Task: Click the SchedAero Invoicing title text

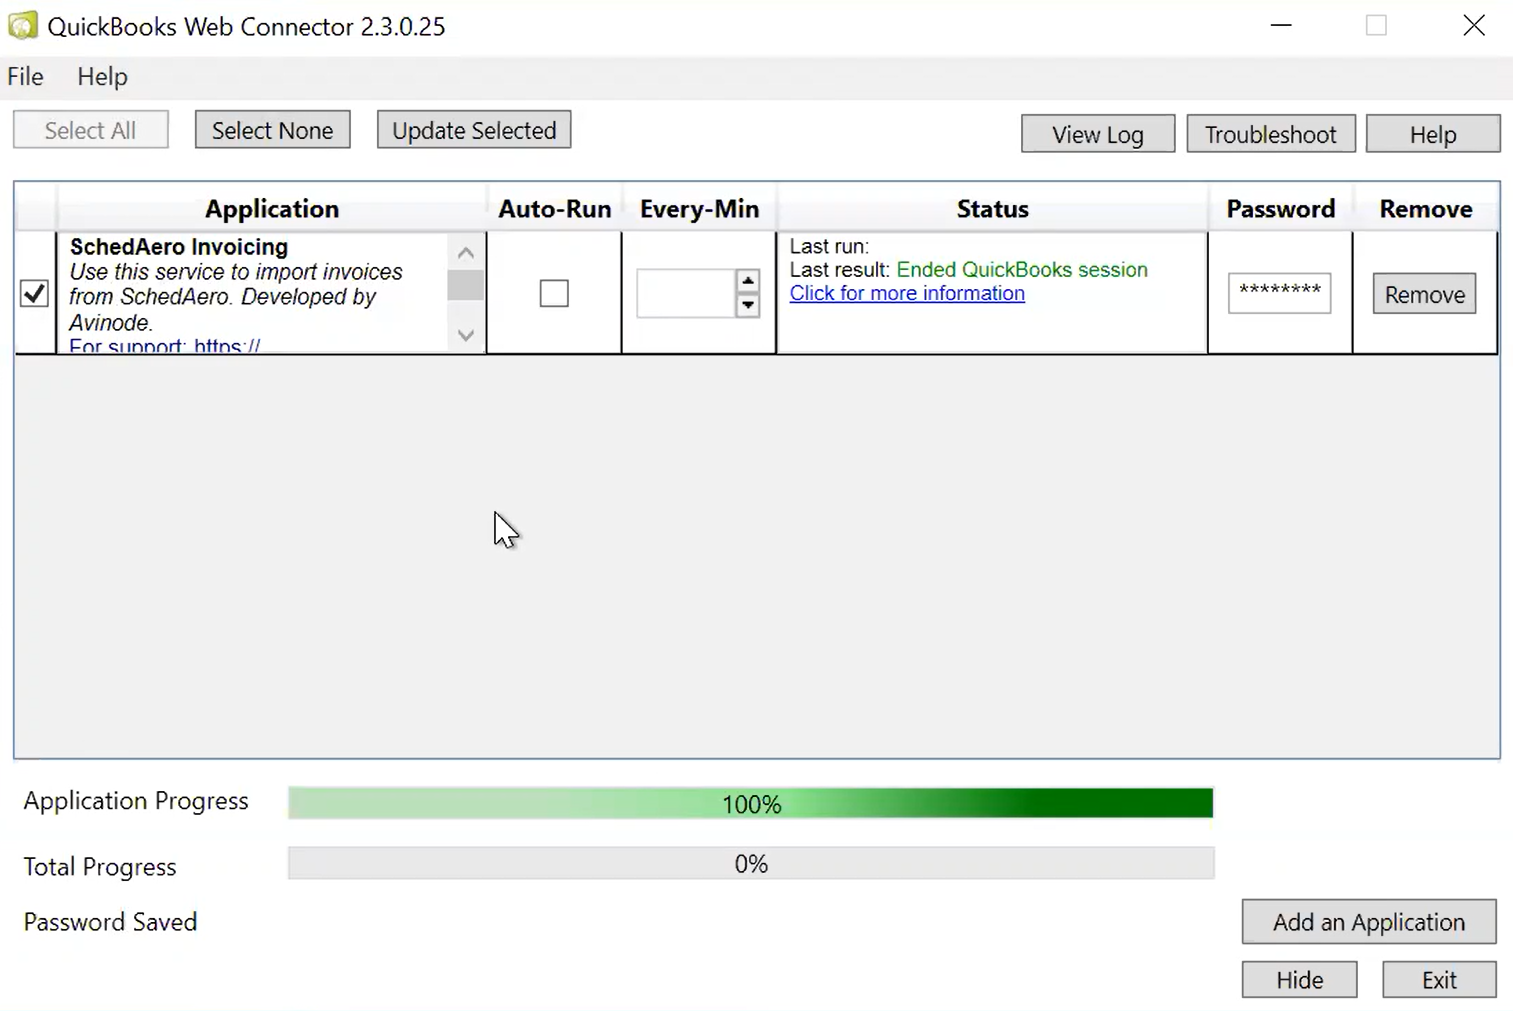Action: (x=179, y=247)
